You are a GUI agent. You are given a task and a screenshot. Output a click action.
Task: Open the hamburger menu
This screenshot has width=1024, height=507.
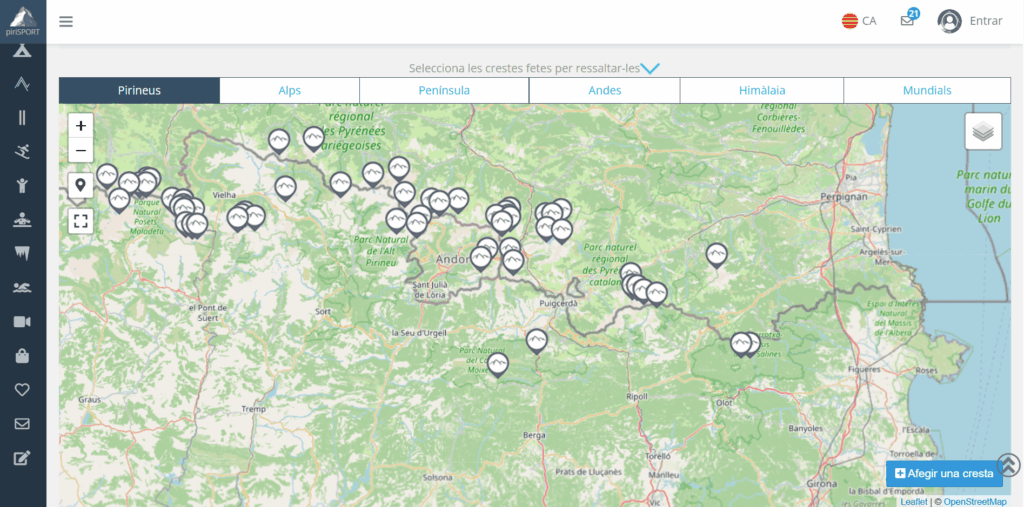[66, 22]
